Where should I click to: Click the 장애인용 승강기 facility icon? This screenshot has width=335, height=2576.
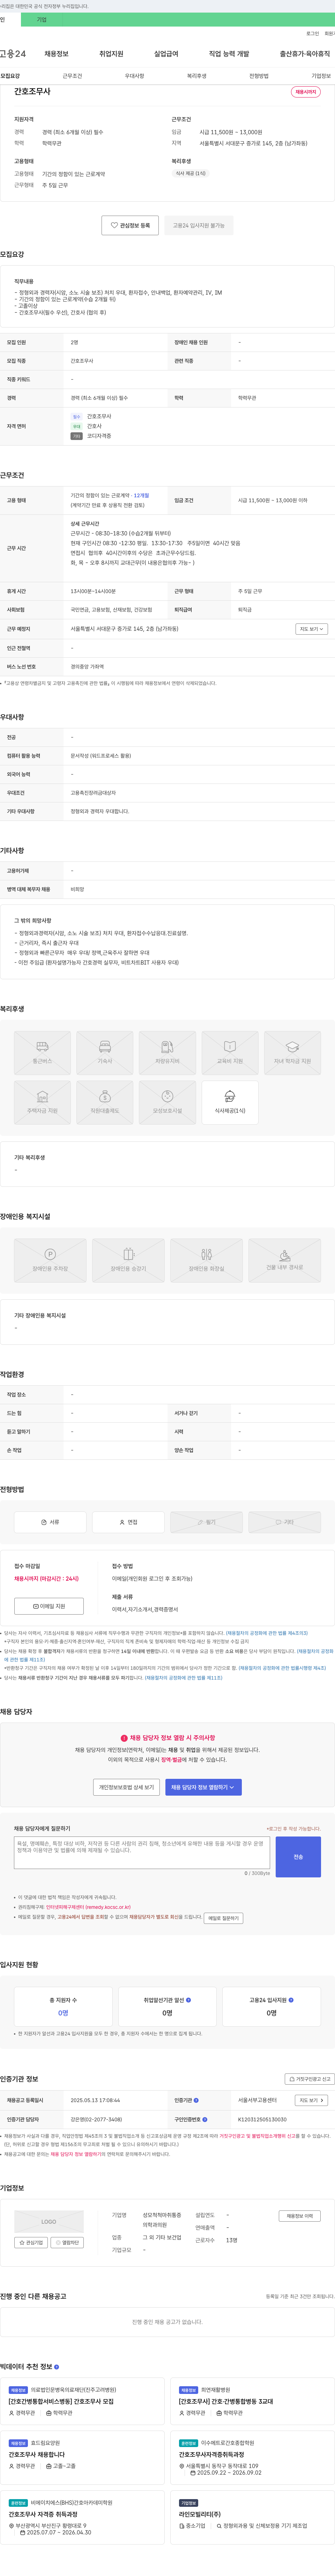(128, 1260)
